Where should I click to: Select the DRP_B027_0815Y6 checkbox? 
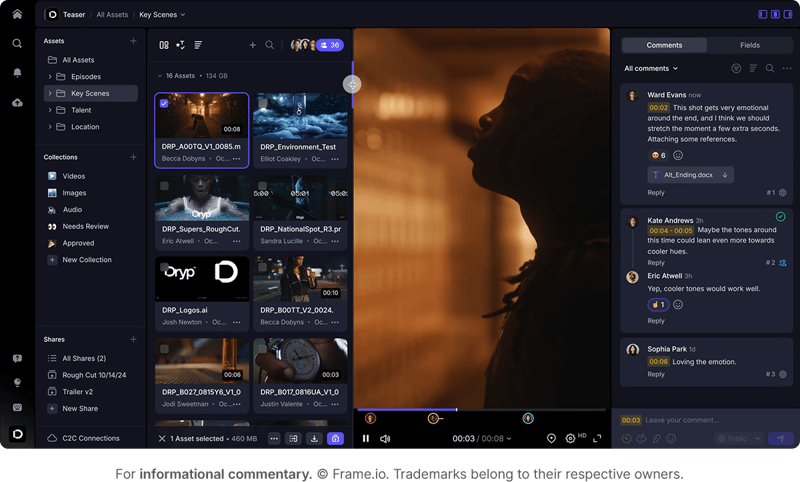point(164,349)
